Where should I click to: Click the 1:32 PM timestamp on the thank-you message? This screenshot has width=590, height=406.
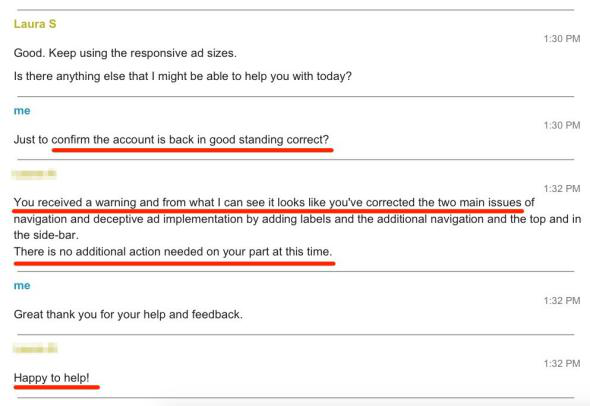click(562, 301)
